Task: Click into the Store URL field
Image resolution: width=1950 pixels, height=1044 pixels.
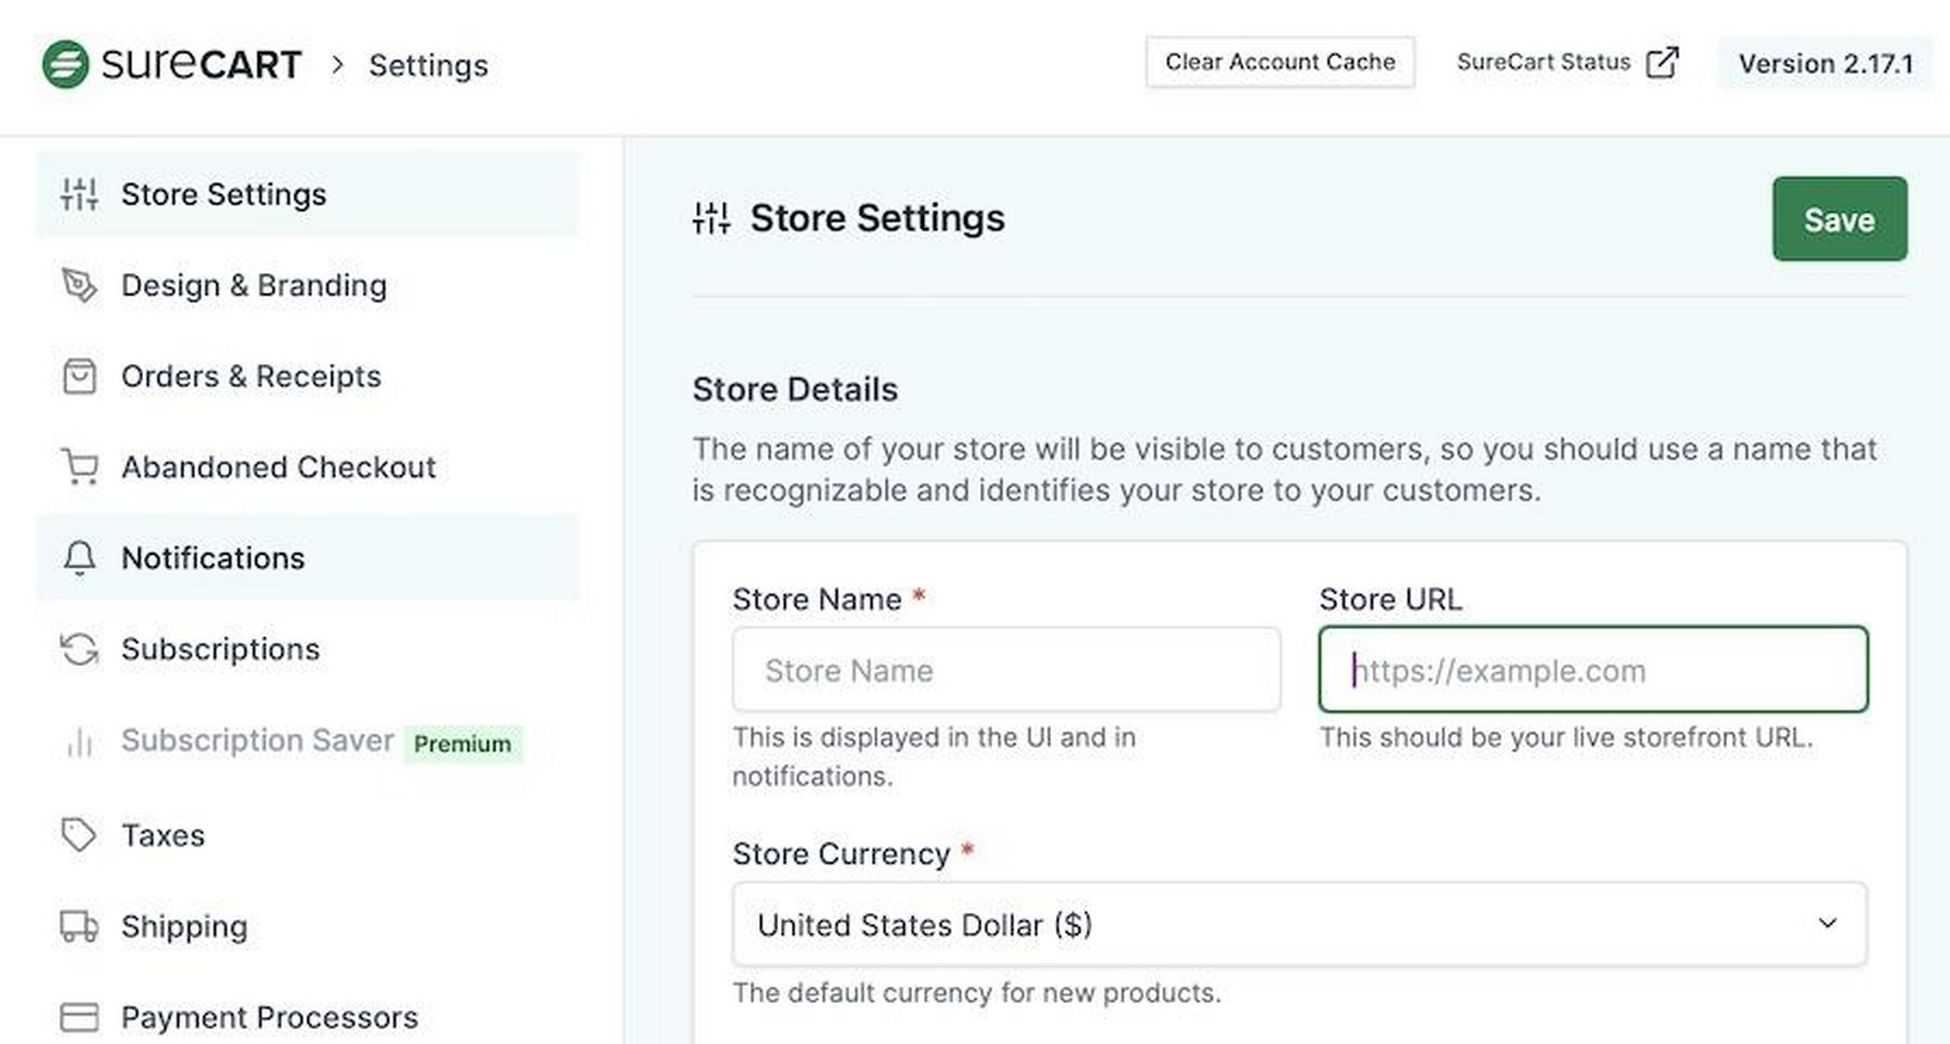Action: (1593, 670)
